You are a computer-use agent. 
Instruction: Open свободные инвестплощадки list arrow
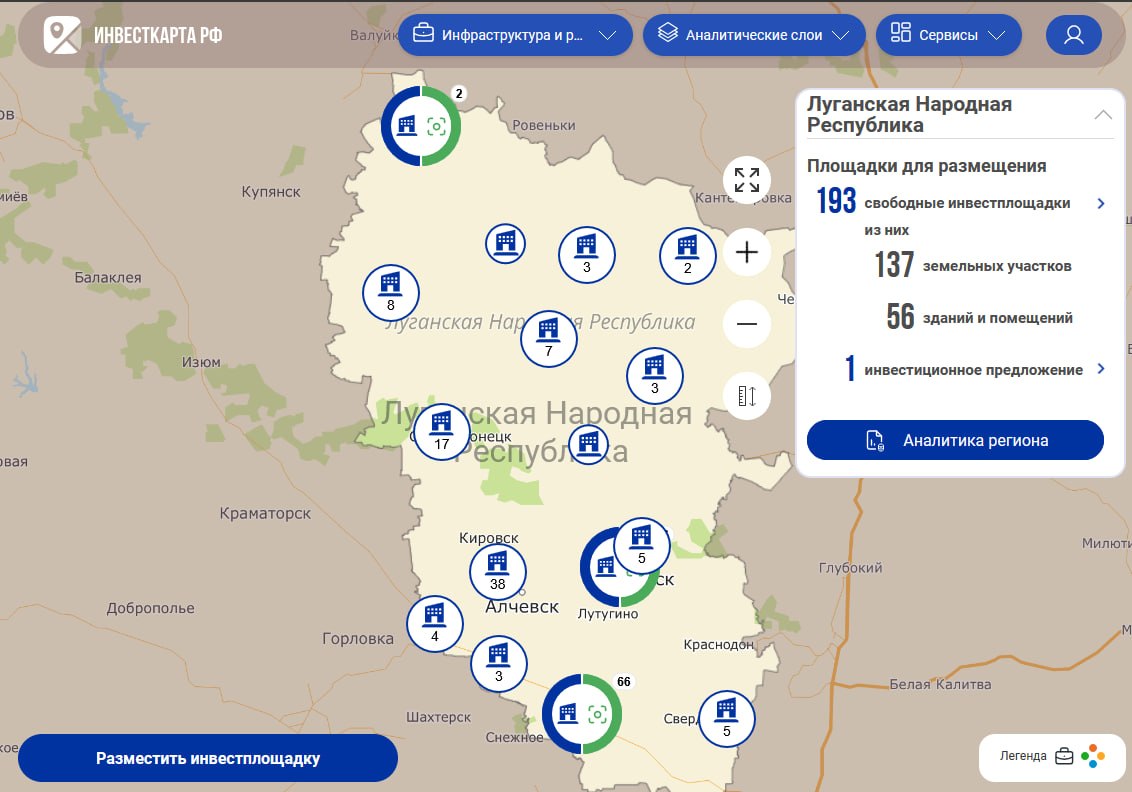coord(1101,203)
